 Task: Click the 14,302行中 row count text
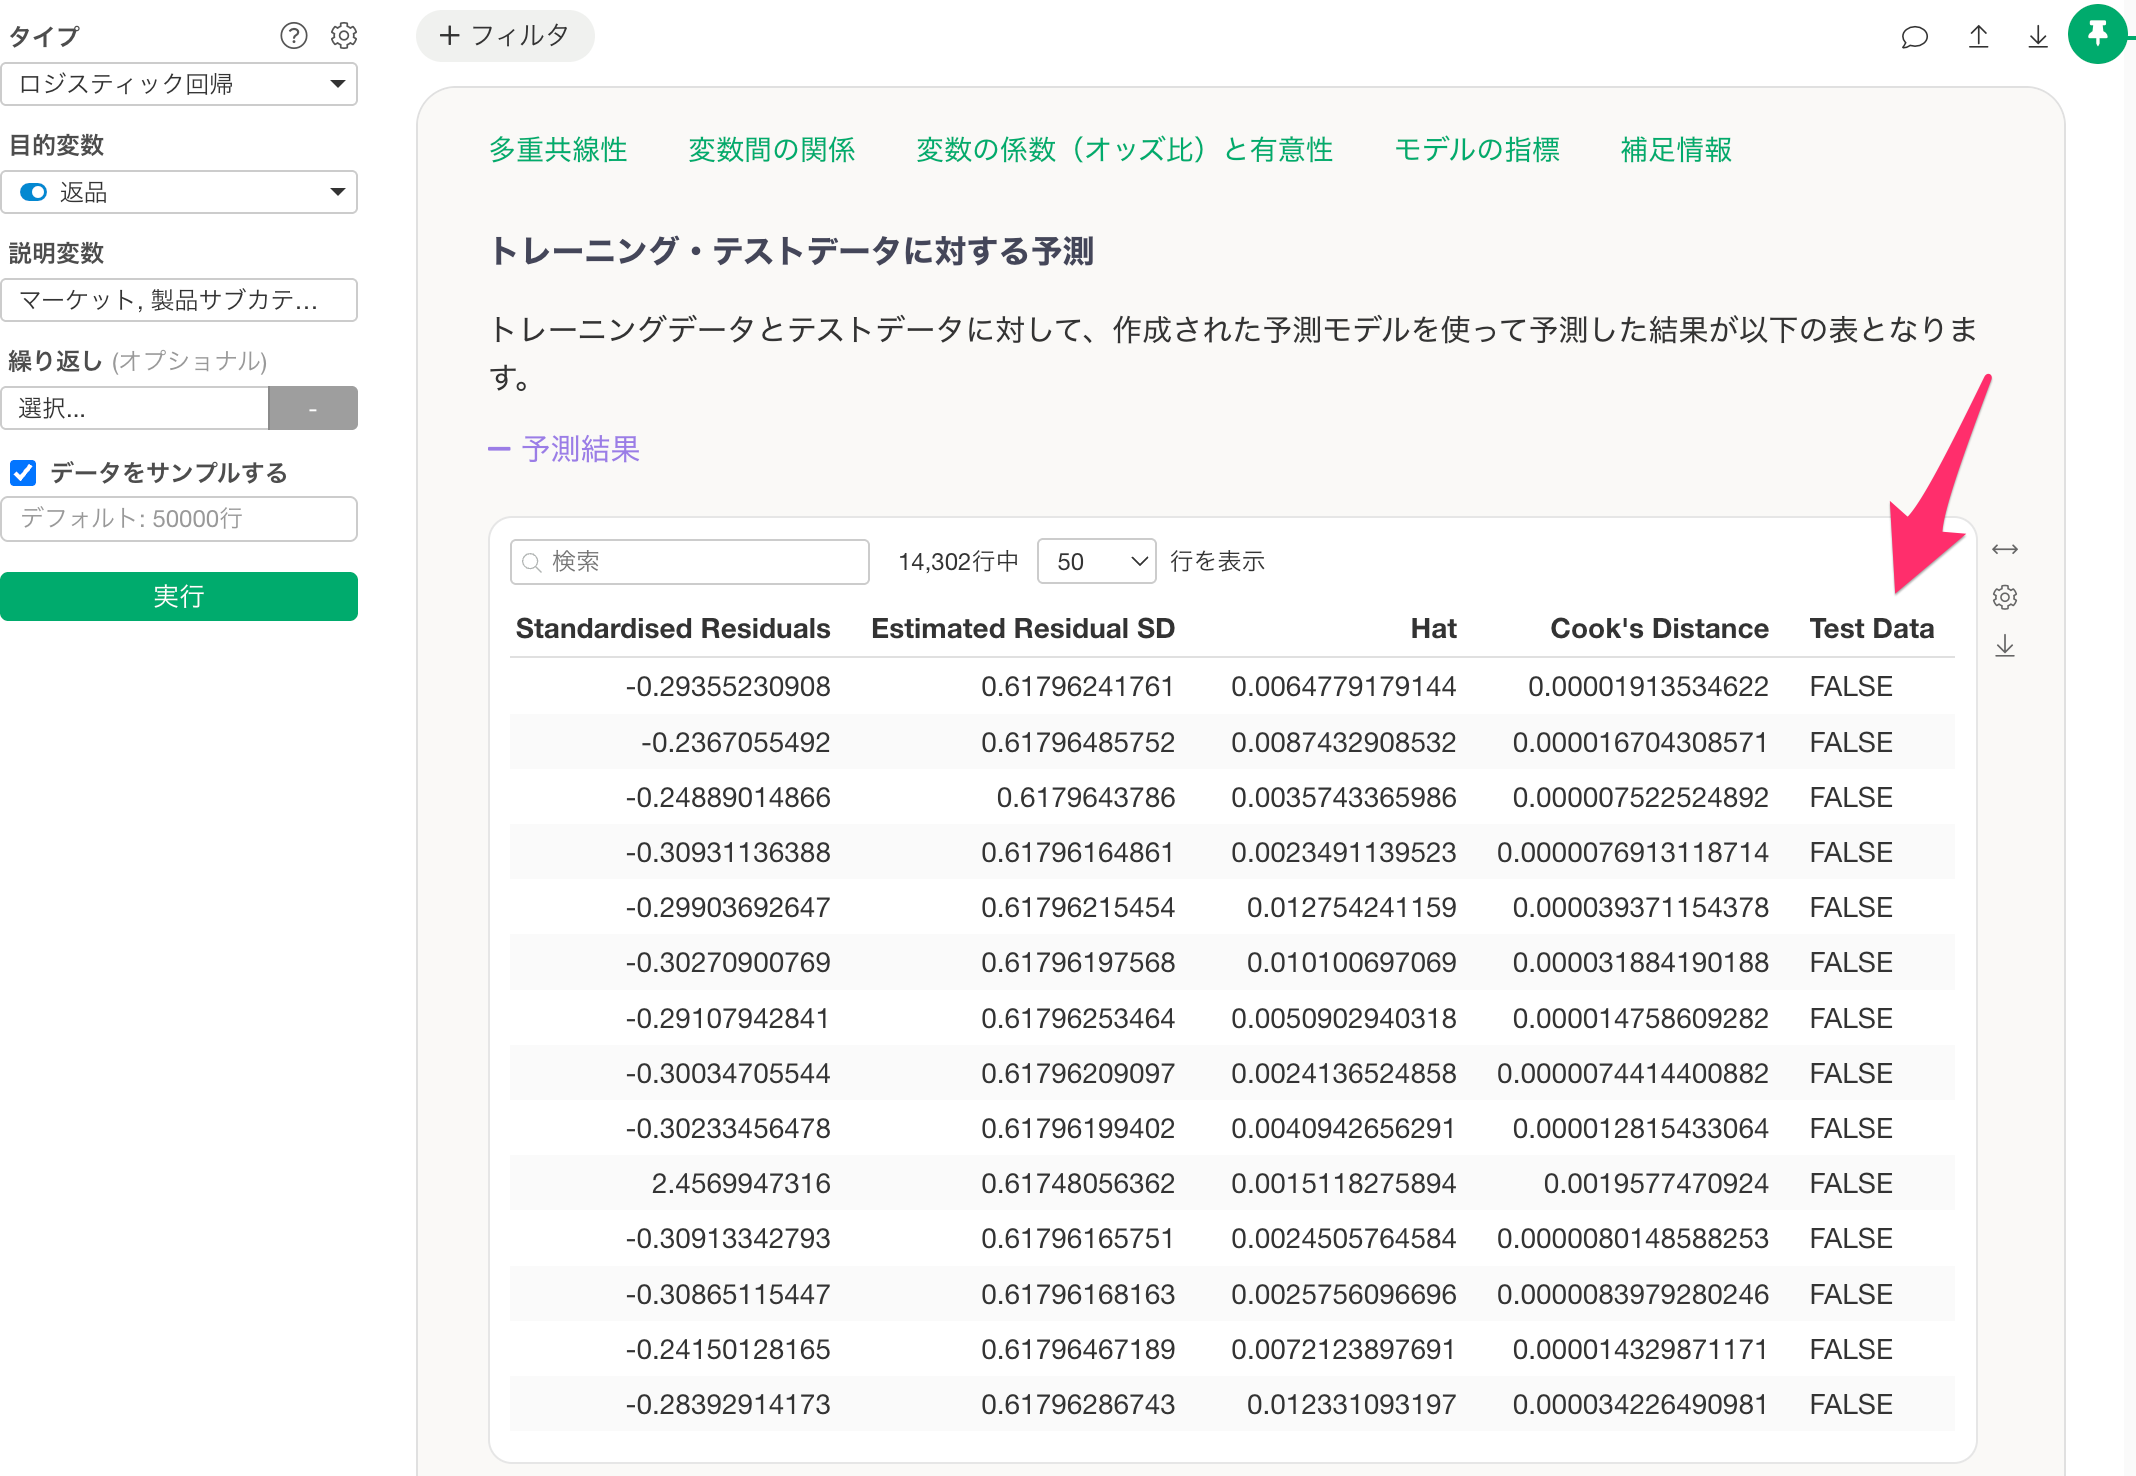click(x=958, y=562)
